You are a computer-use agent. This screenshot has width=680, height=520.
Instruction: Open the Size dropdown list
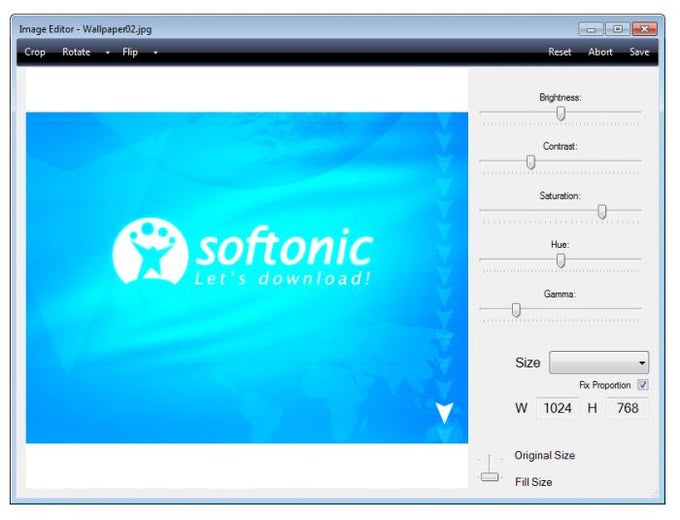pyautogui.click(x=599, y=363)
